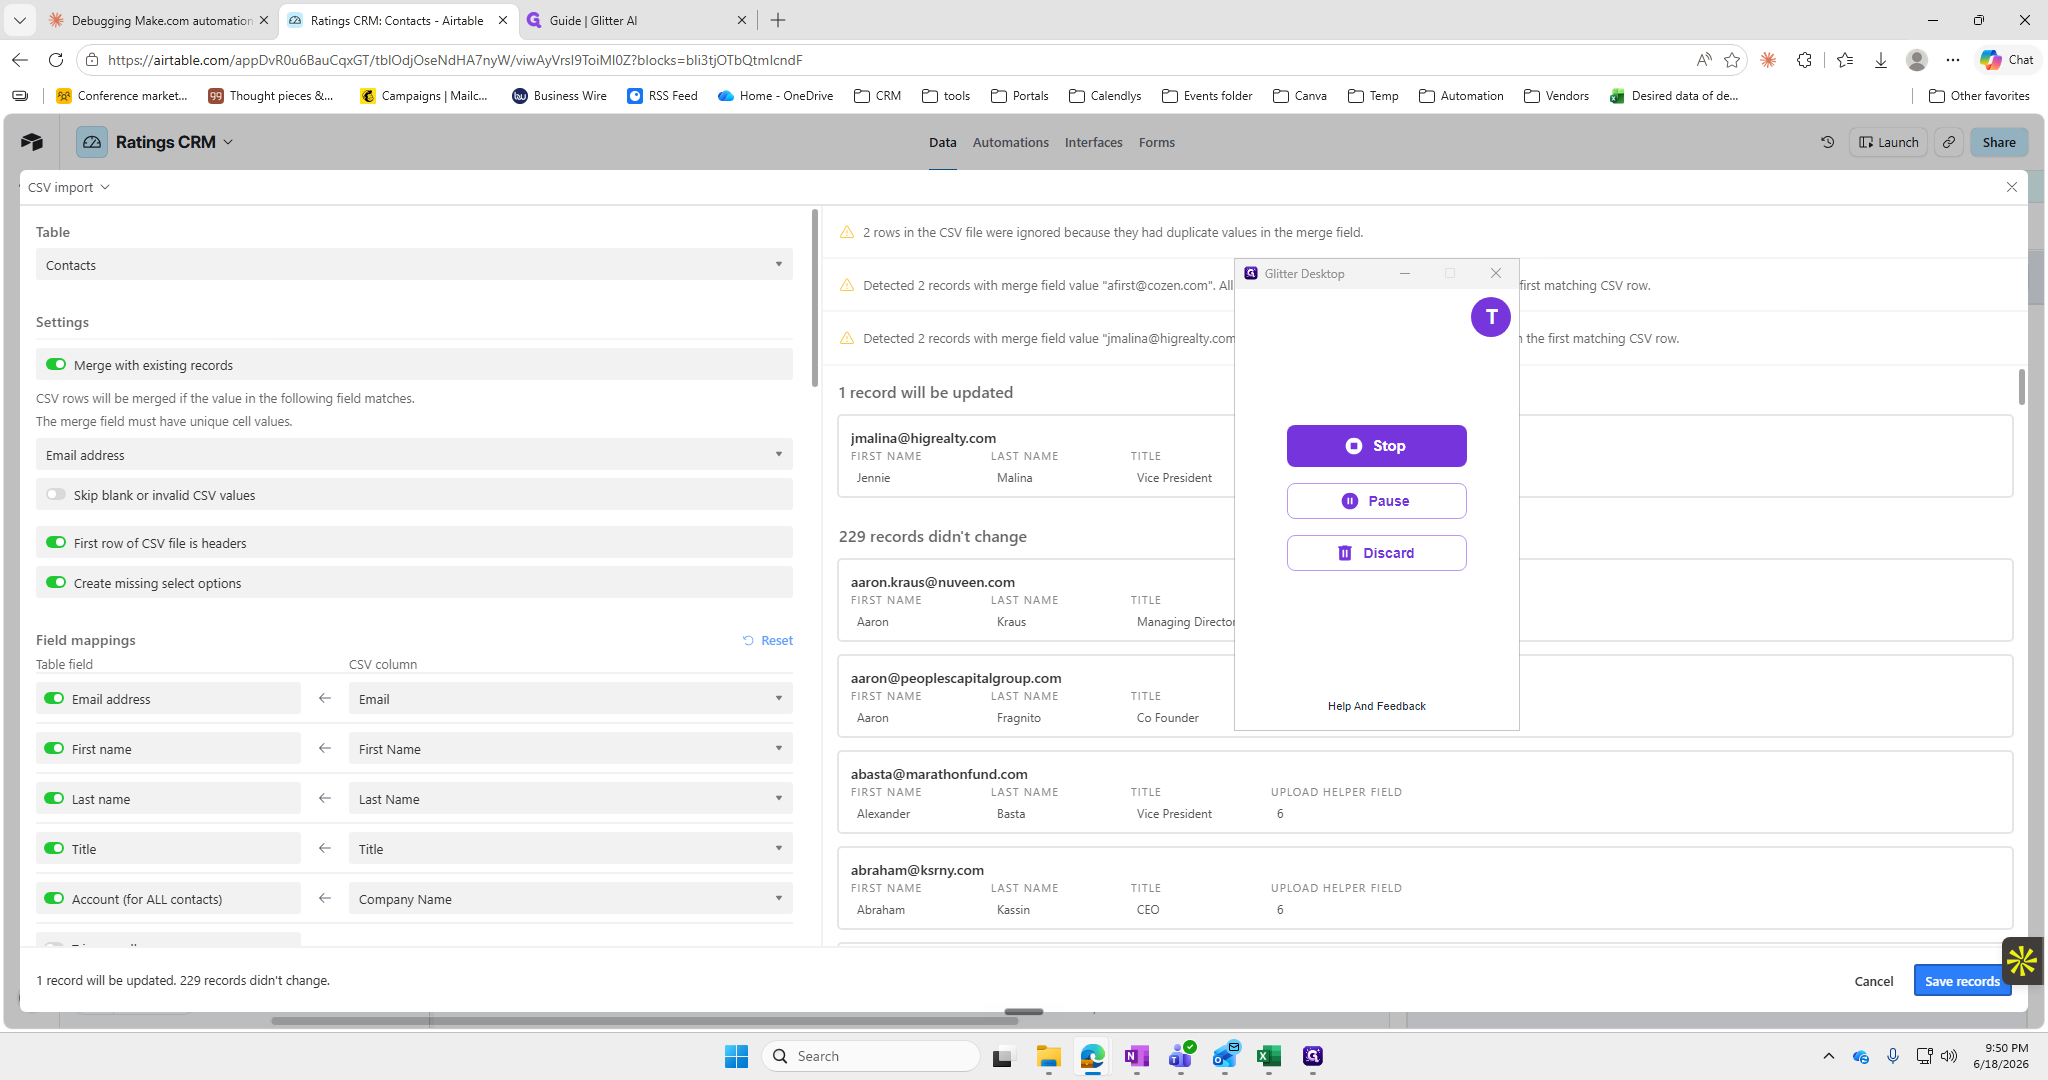This screenshot has width=2048, height=1080.
Task: Switch to the Data tab
Action: (942, 142)
